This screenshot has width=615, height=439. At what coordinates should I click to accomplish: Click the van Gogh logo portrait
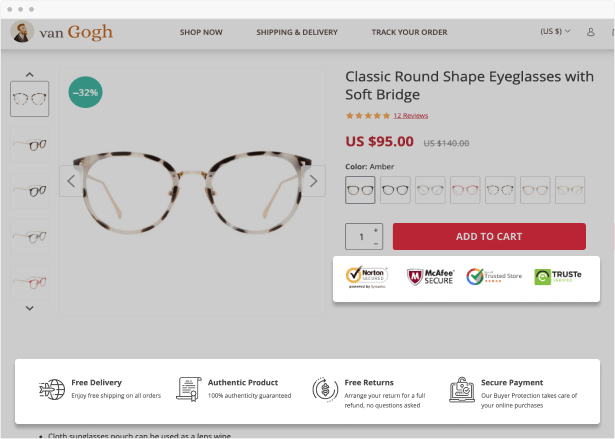22,31
